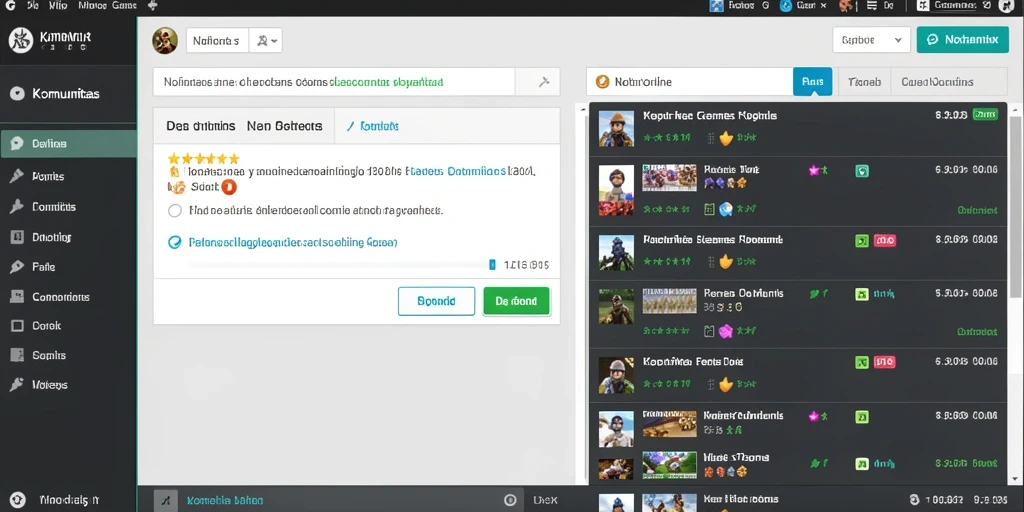Open the Pafle sidebar item
This screenshot has width=1024, height=512.
coord(43,267)
